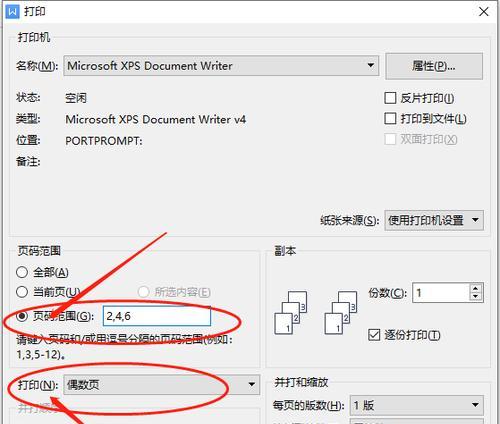Screen dimensions: 500x424
Task: Choose 当前页 radio option
Action: click(22, 292)
